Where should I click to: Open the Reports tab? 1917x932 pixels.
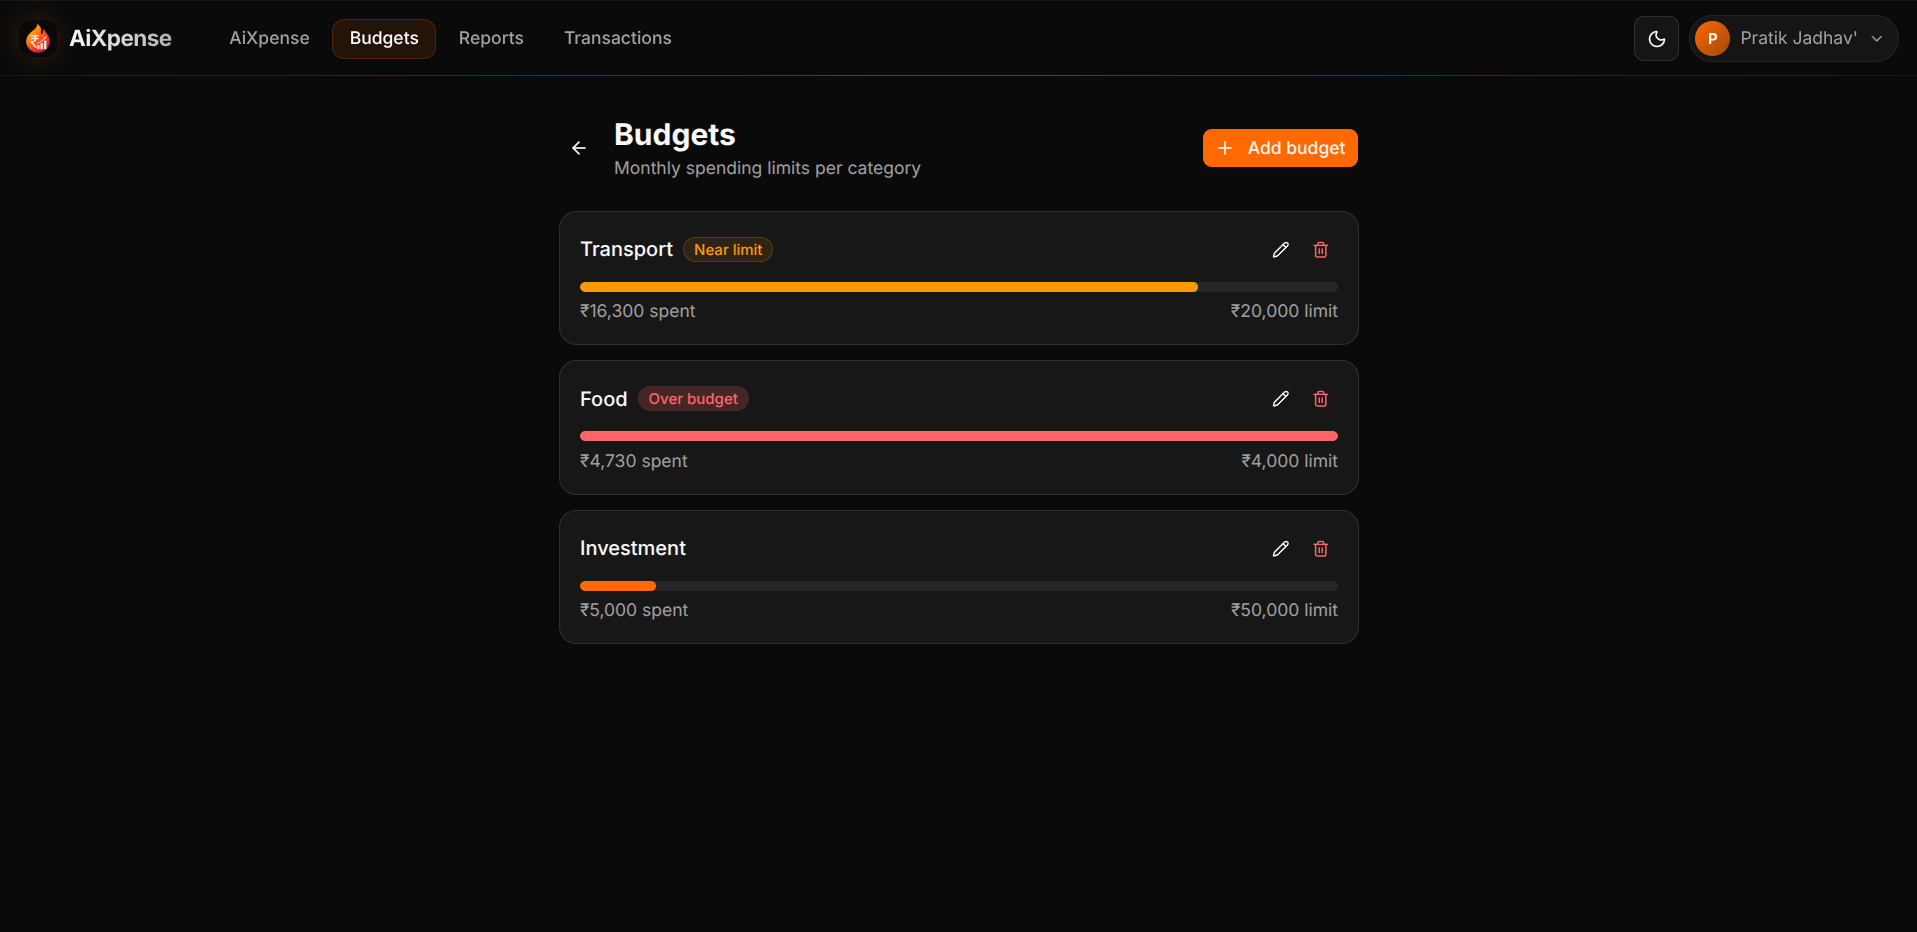click(x=490, y=38)
